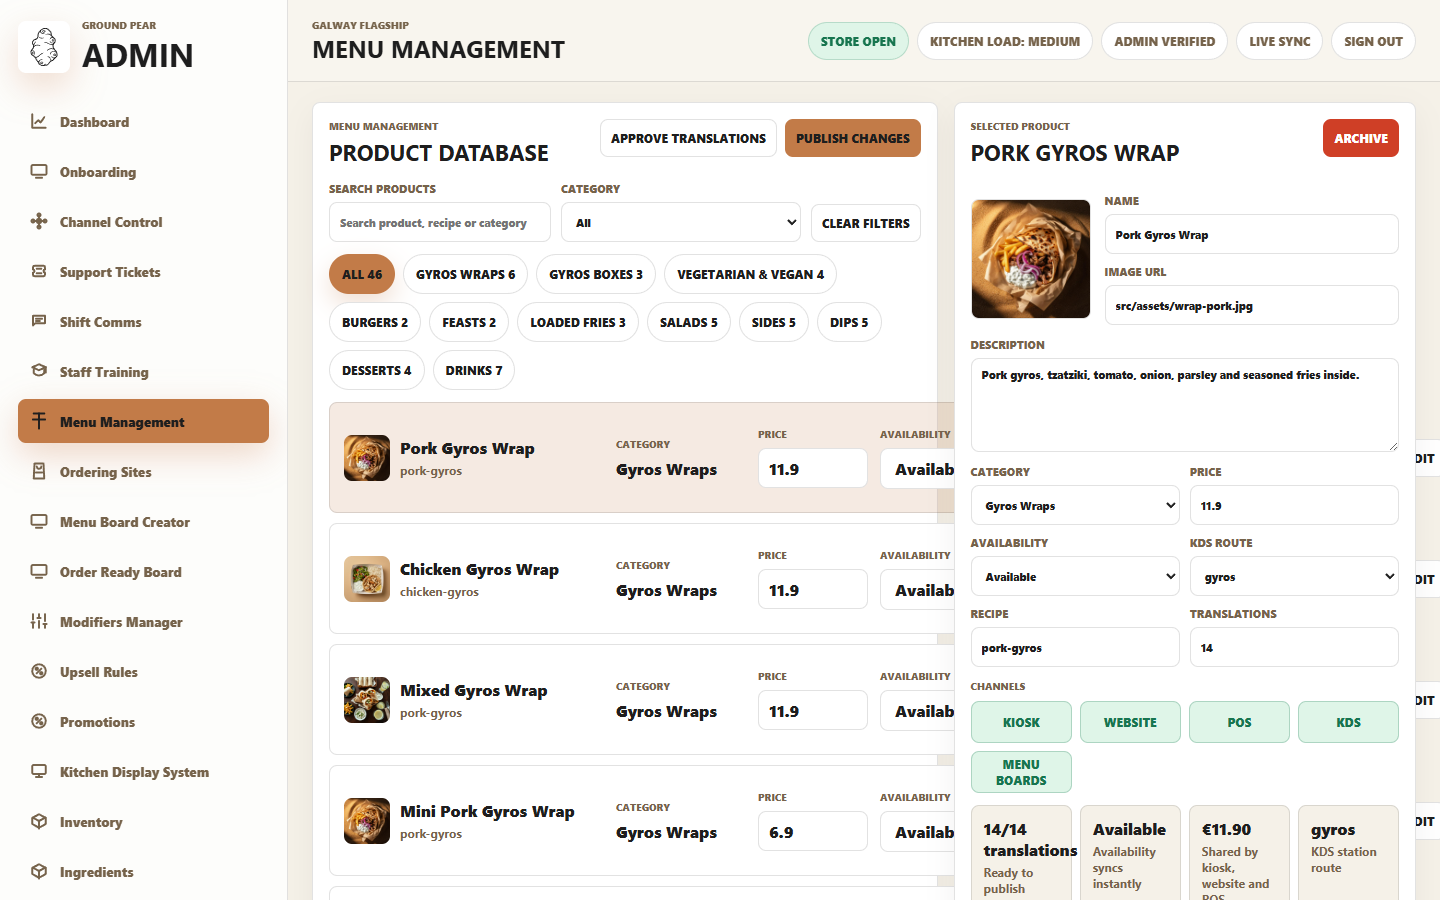1440x900 pixels.
Task: Filter by Gyros Wraps 6 chip
Action: [465, 274]
